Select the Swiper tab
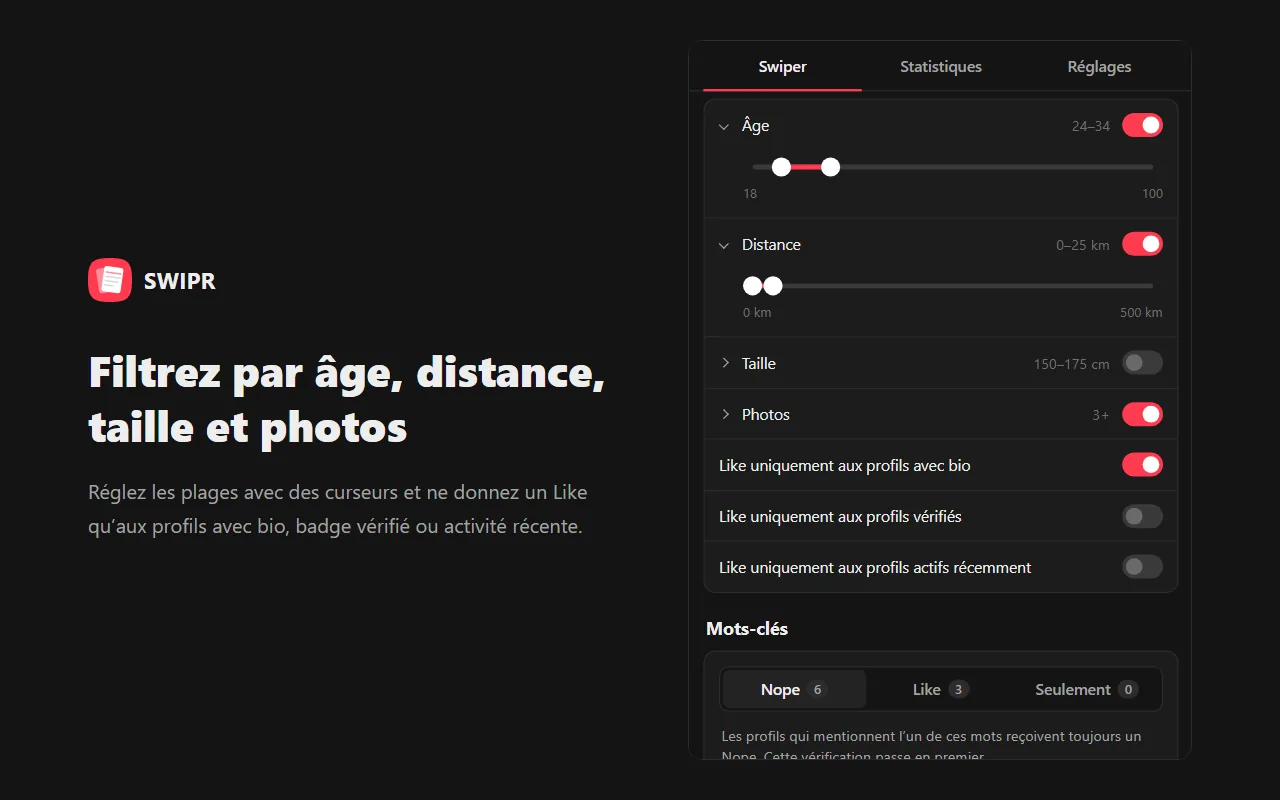Viewport: 1280px width, 800px height. tap(783, 67)
